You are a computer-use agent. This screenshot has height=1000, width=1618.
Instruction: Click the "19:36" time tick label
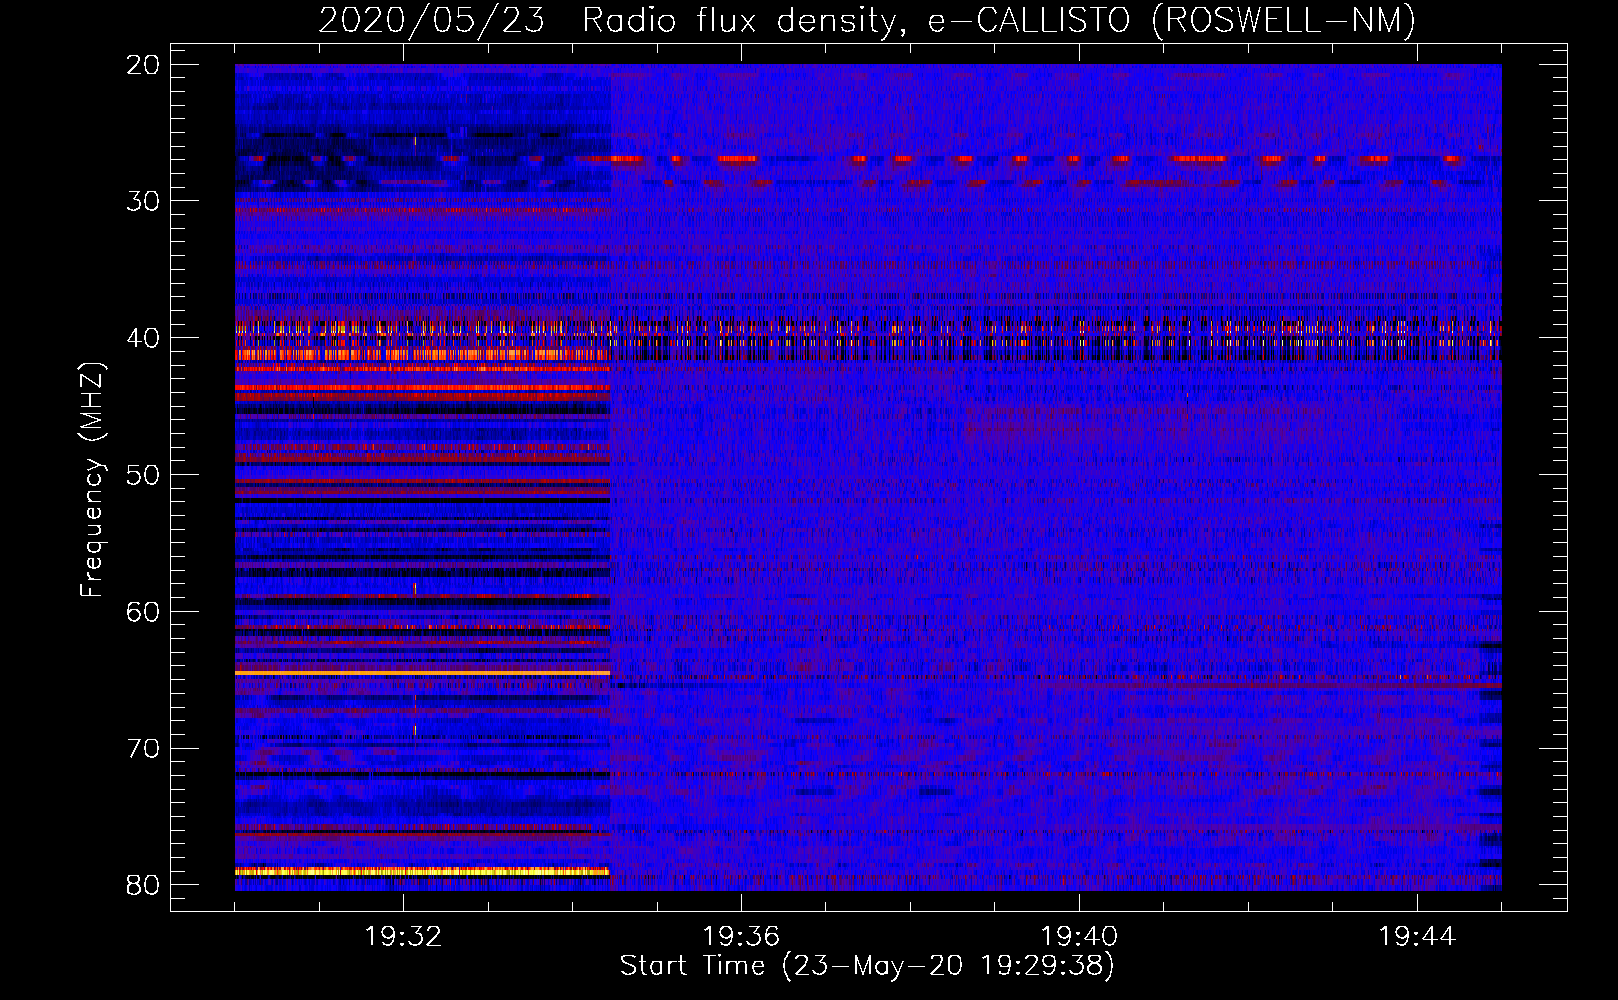click(741, 937)
